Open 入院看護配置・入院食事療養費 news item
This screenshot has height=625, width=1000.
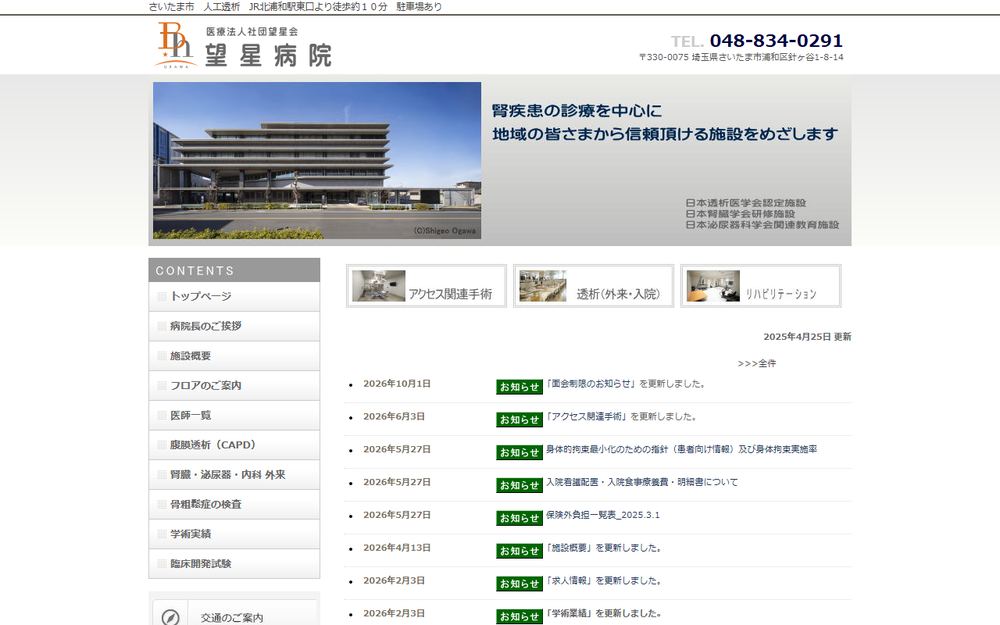point(642,482)
